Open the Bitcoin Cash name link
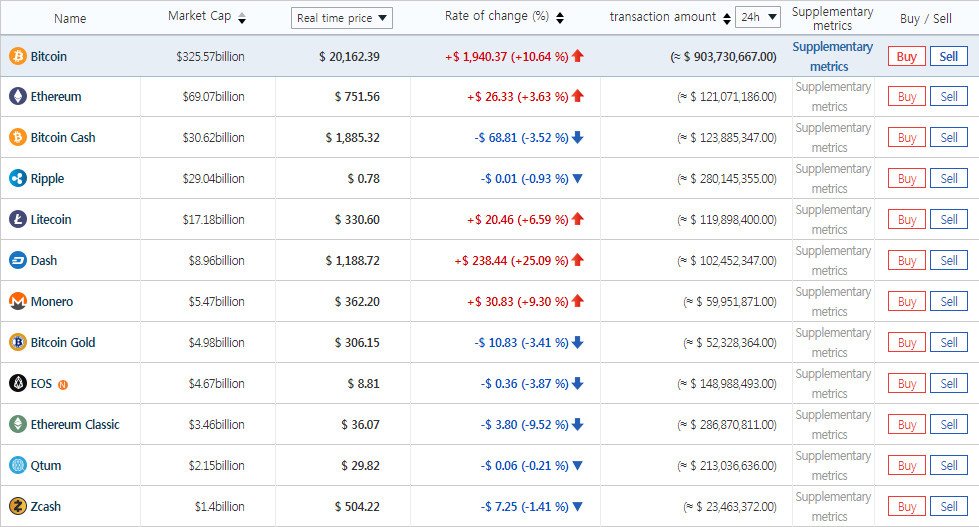This screenshot has width=979, height=527. (x=63, y=138)
